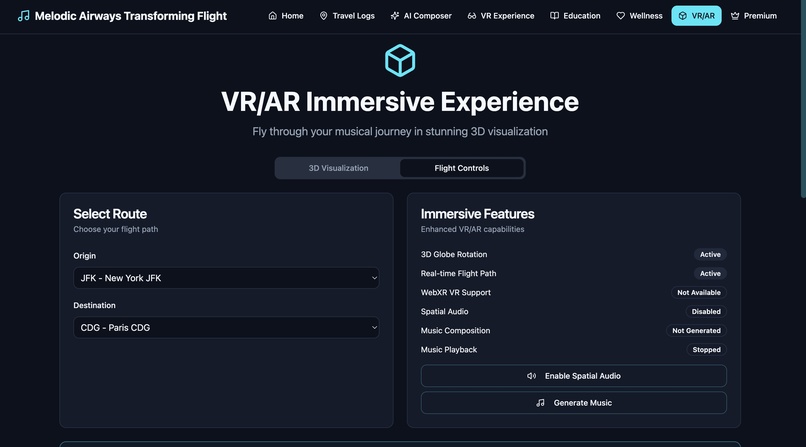Click the Premium crown icon
Viewport: 806px width, 447px height.
coord(735,16)
